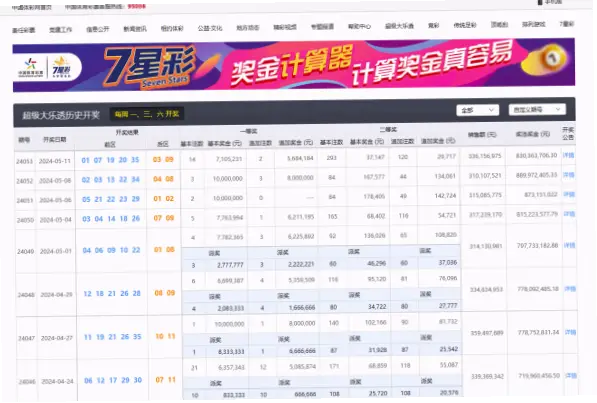
Task: Click front-zone ball 30 in draw 24046
Action: (x=138, y=380)
